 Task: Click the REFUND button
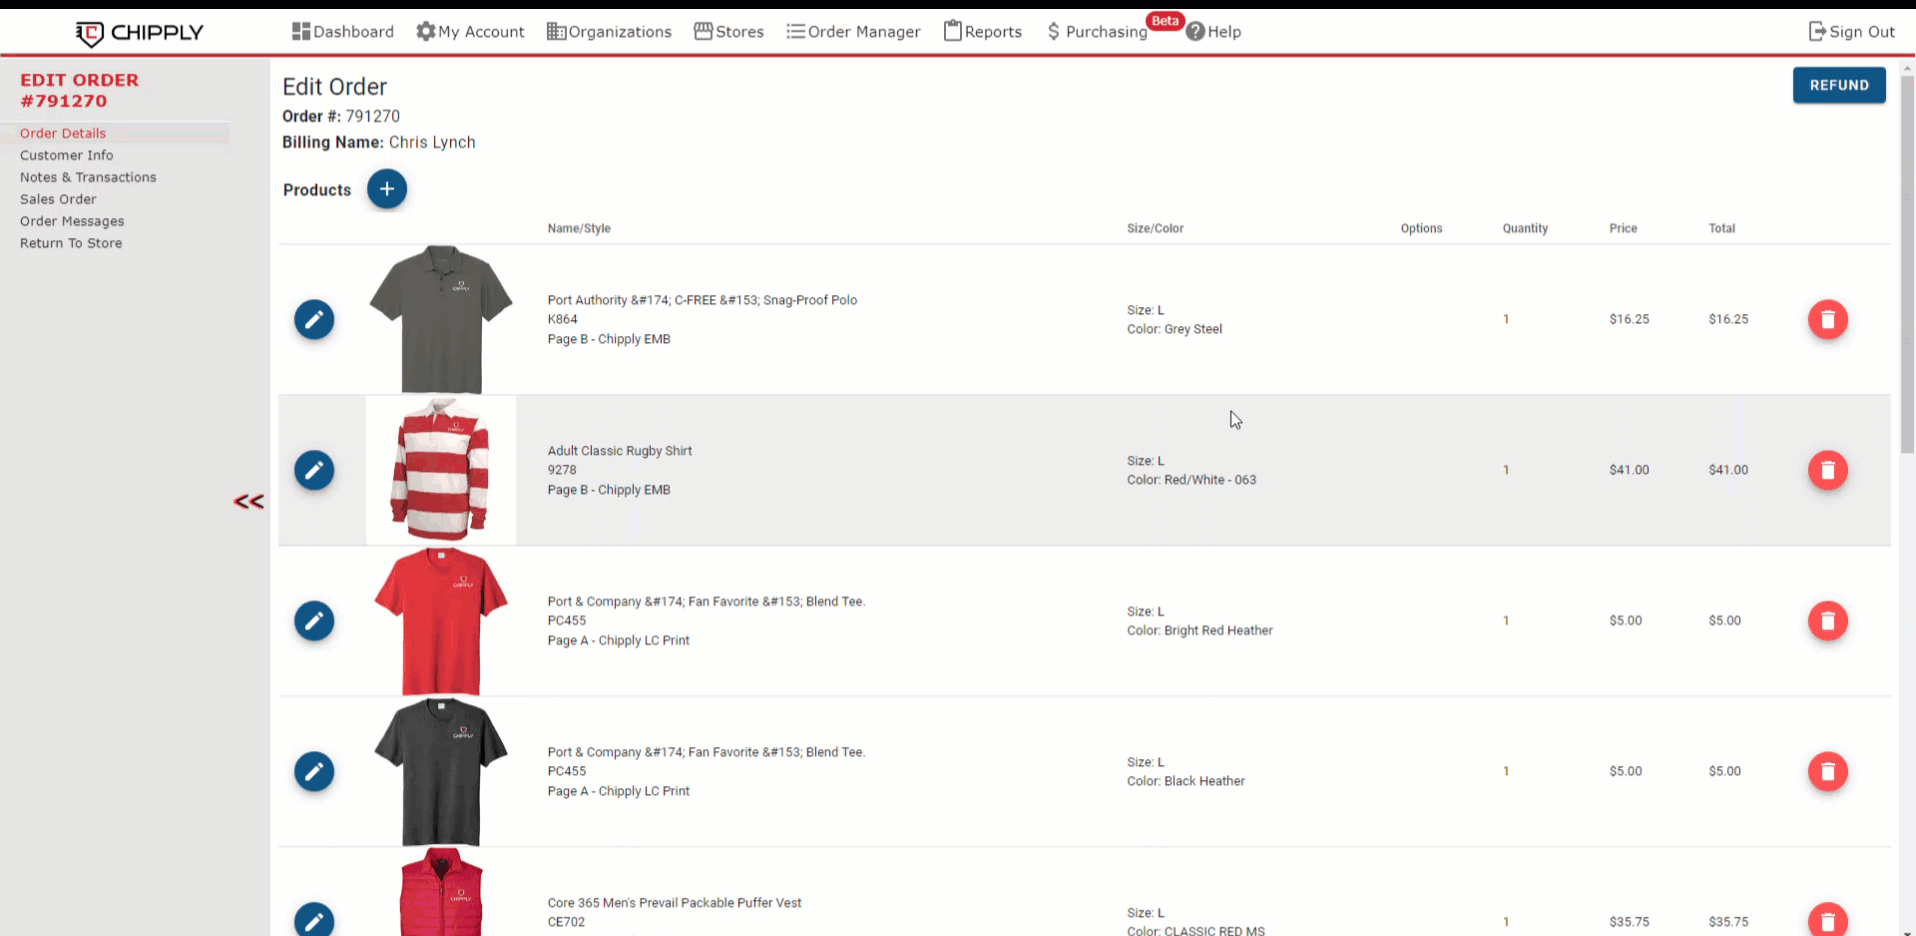[1839, 85]
